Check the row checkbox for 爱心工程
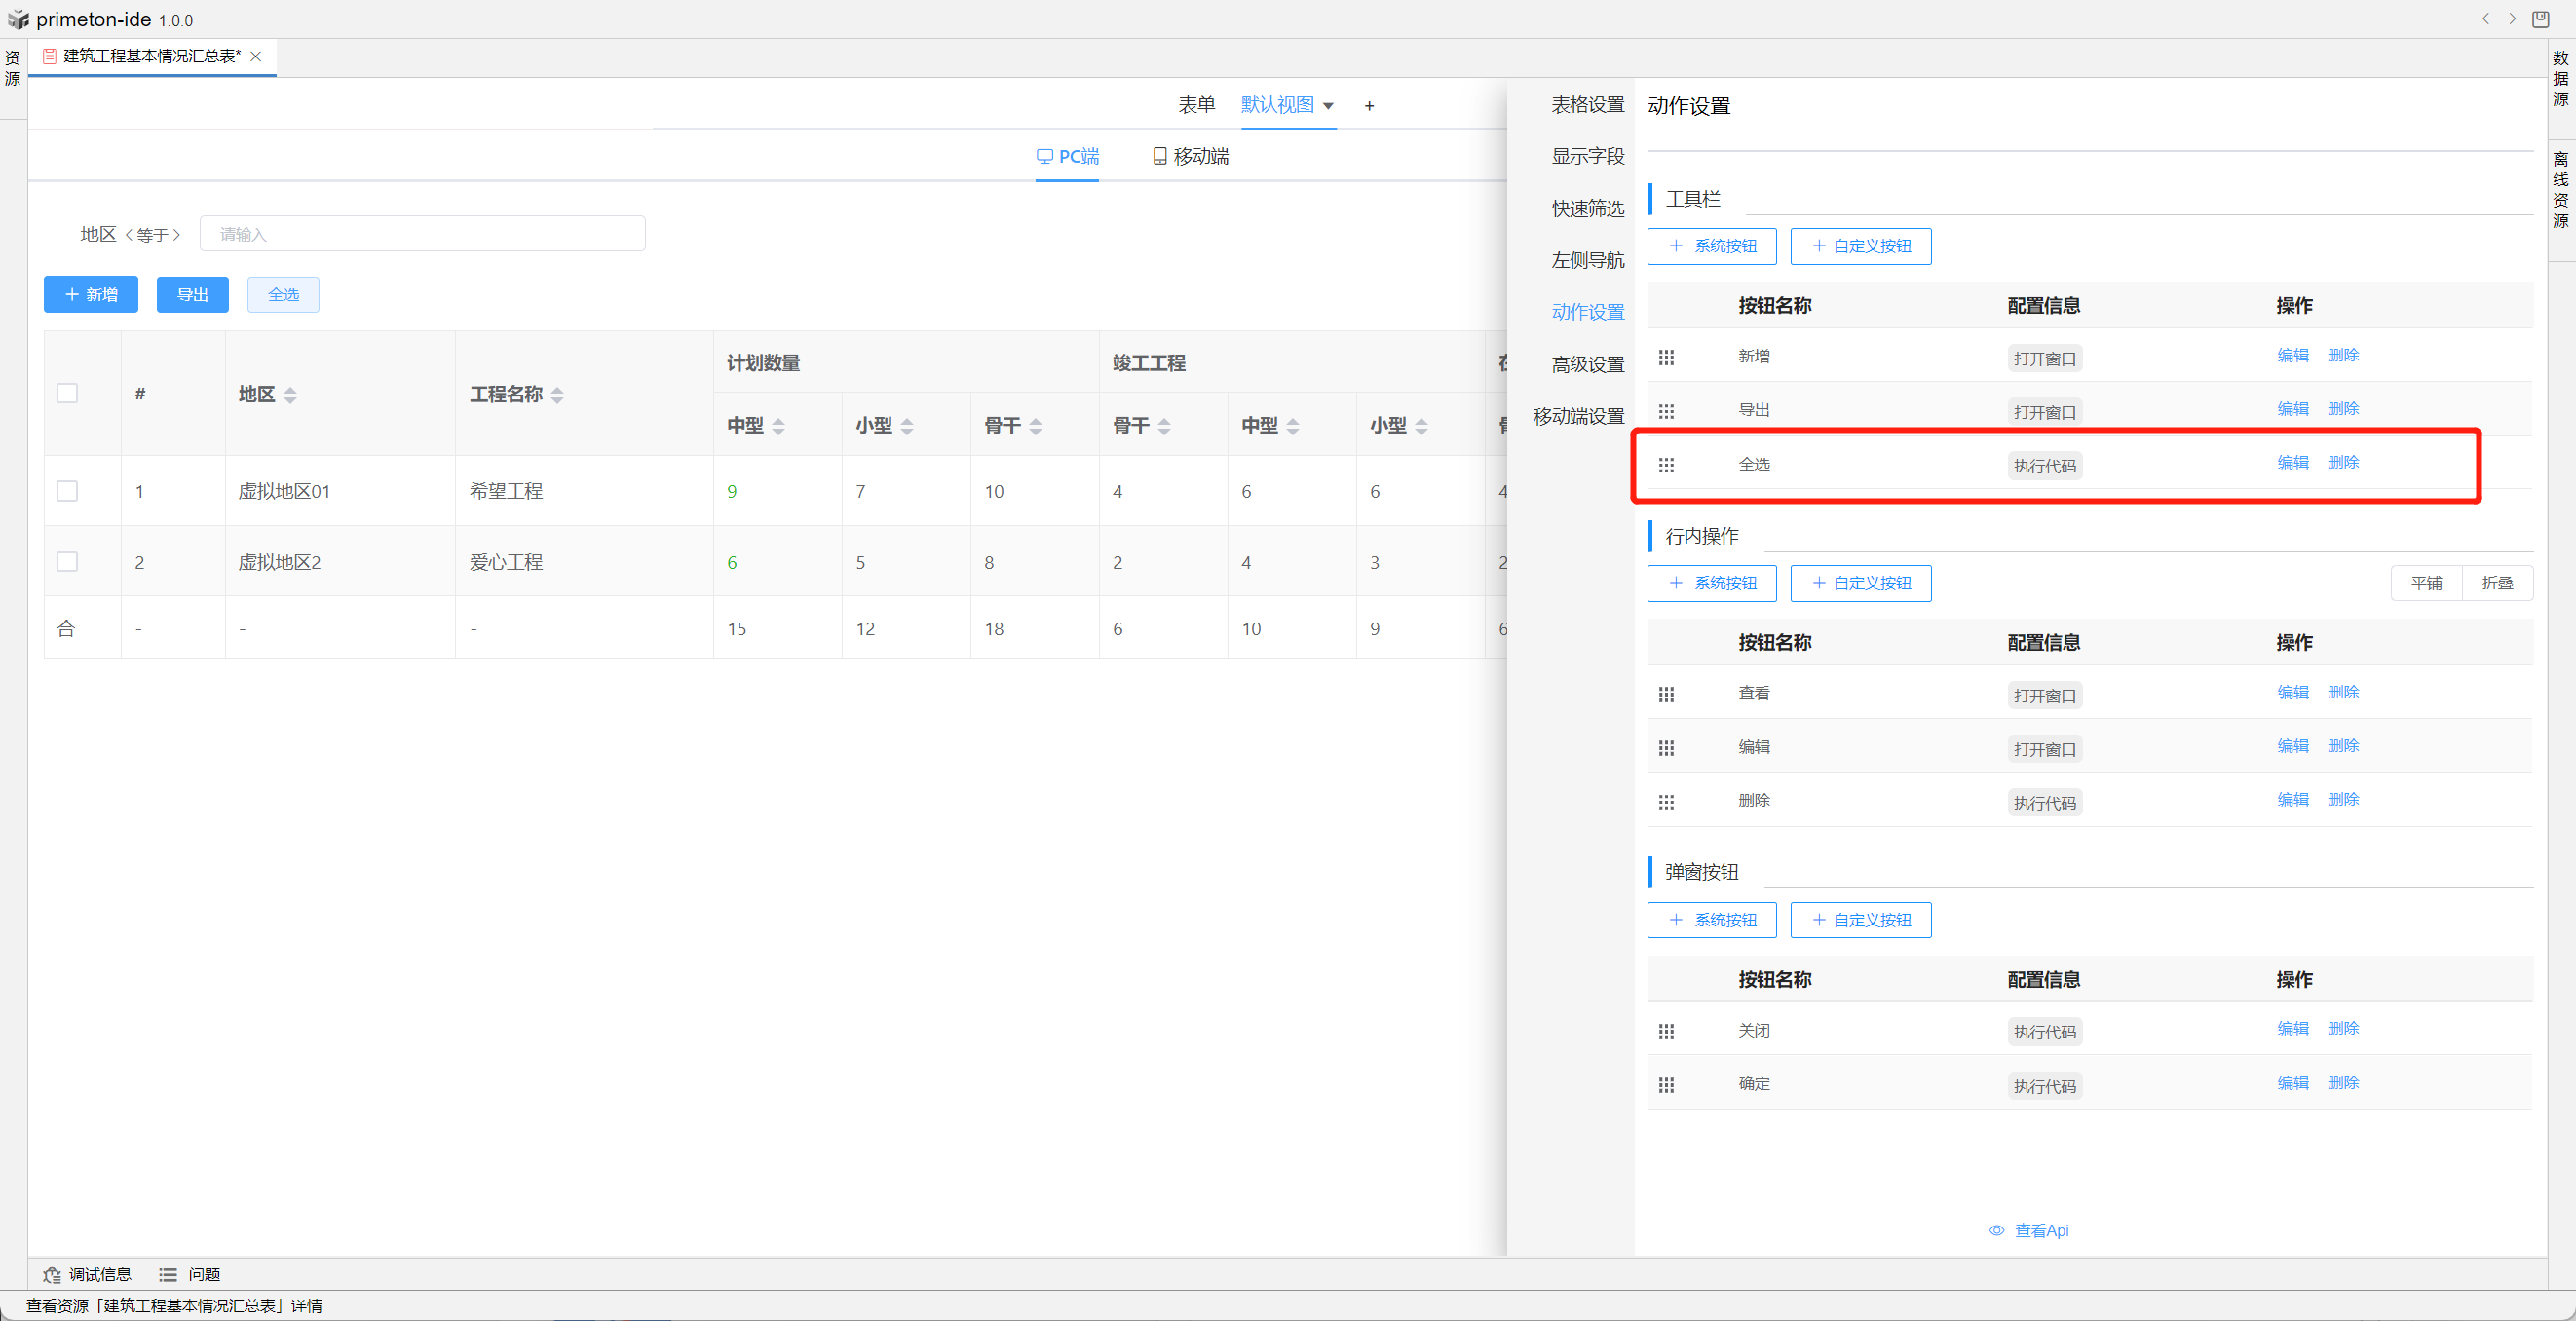Image resolution: width=2576 pixels, height=1321 pixels. point(67,562)
